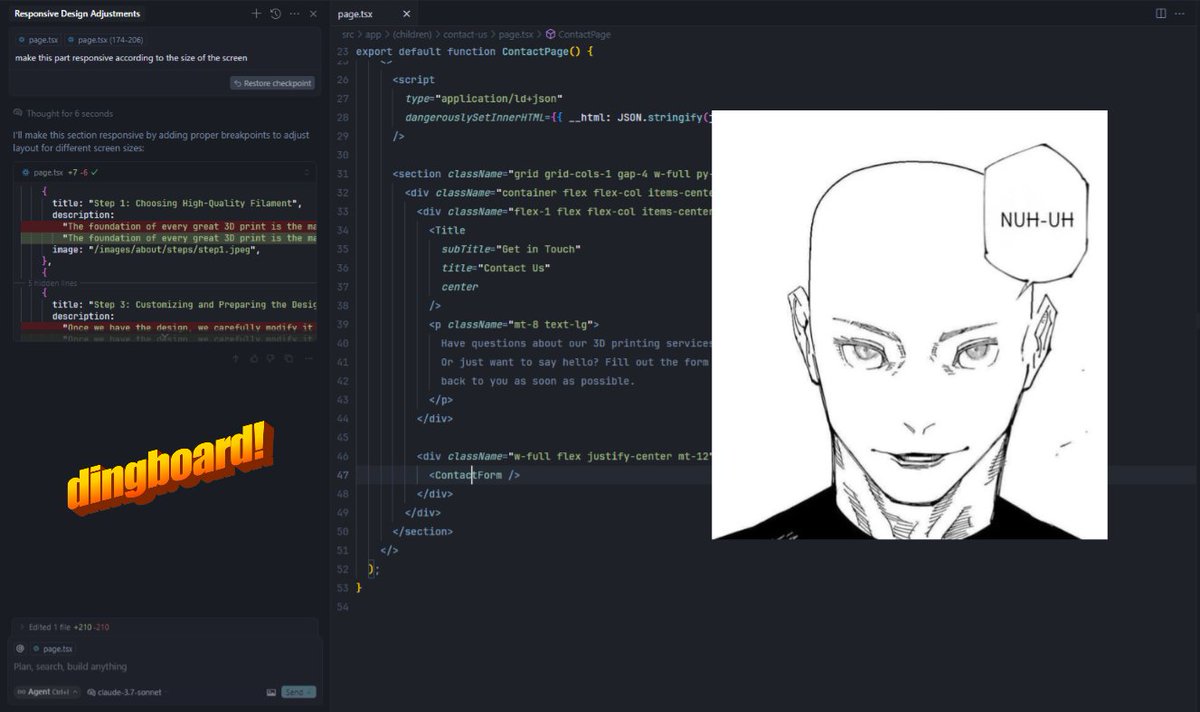Expand the '5 hidden lines' in diff

pyautogui.click(x=54, y=283)
